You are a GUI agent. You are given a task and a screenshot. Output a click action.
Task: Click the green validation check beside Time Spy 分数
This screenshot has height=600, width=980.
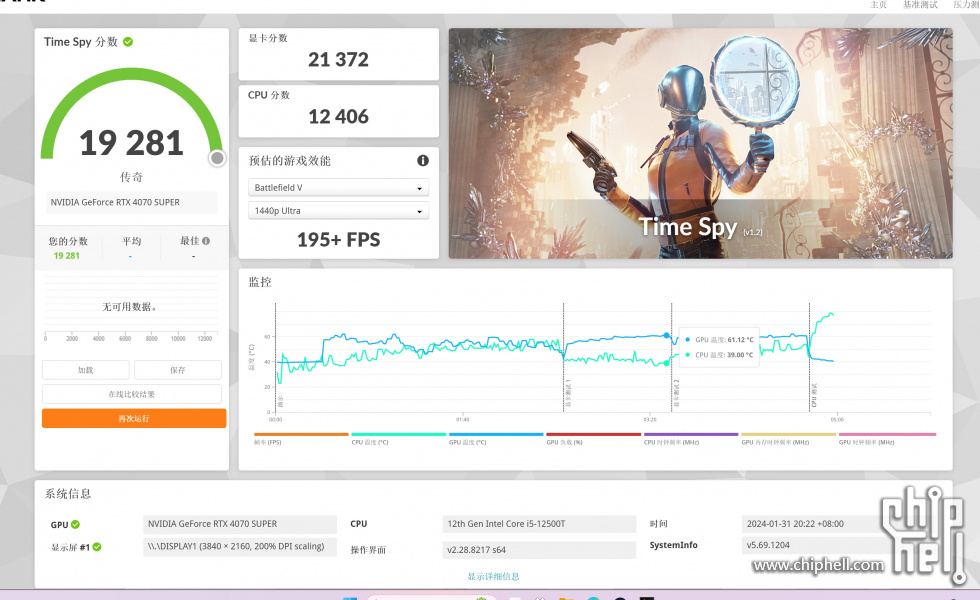point(128,42)
